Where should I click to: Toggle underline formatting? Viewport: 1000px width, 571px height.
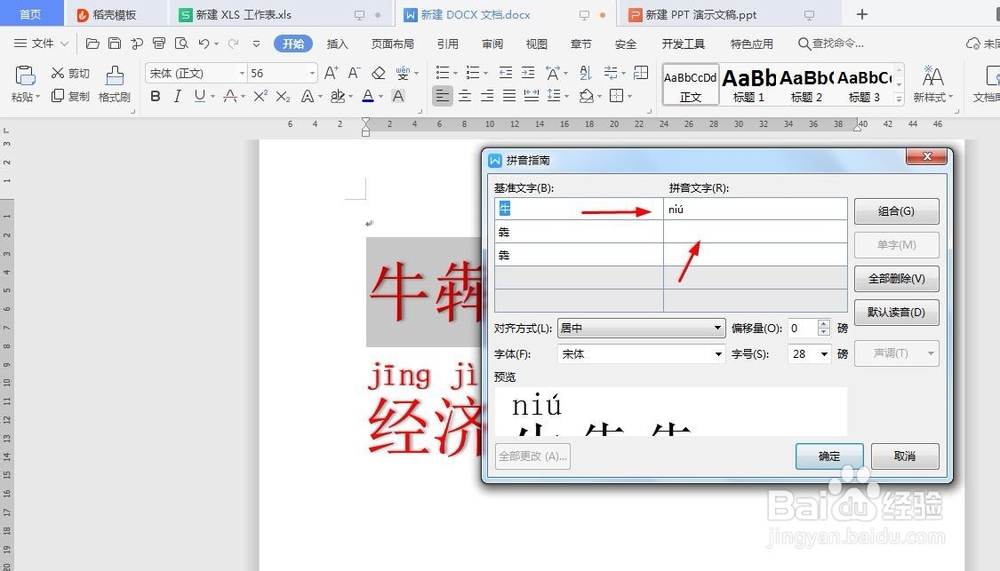tap(200, 96)
